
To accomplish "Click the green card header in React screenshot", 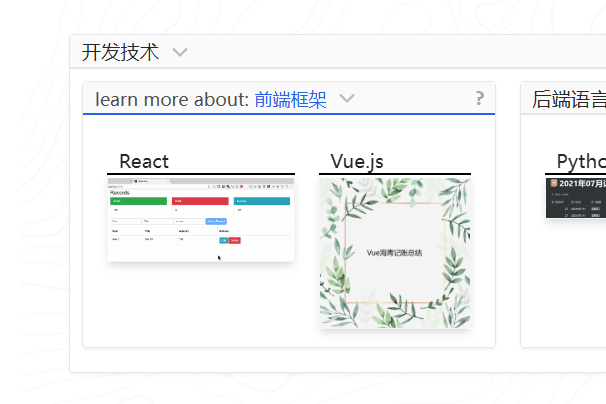I will pos(138,201).
